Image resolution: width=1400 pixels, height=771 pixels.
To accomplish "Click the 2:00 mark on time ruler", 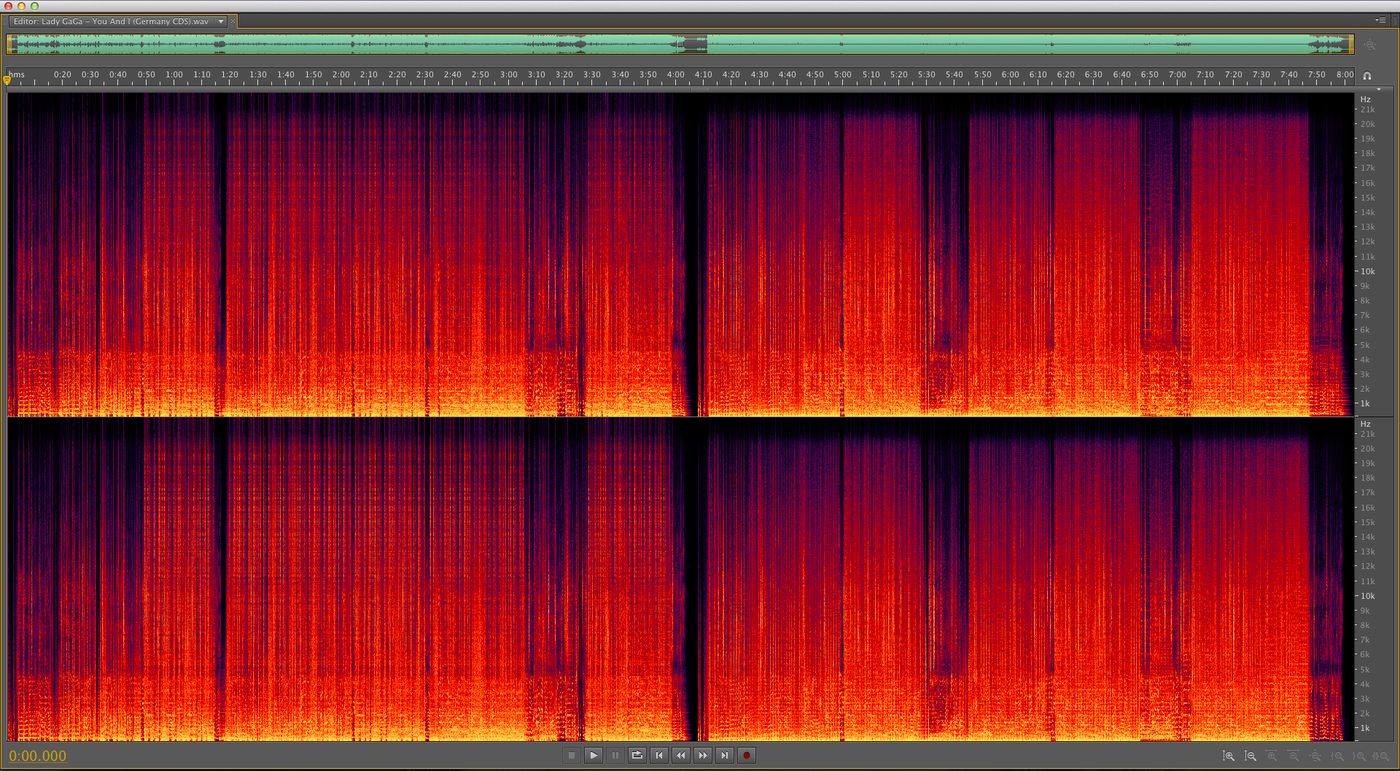I will 341,74.
